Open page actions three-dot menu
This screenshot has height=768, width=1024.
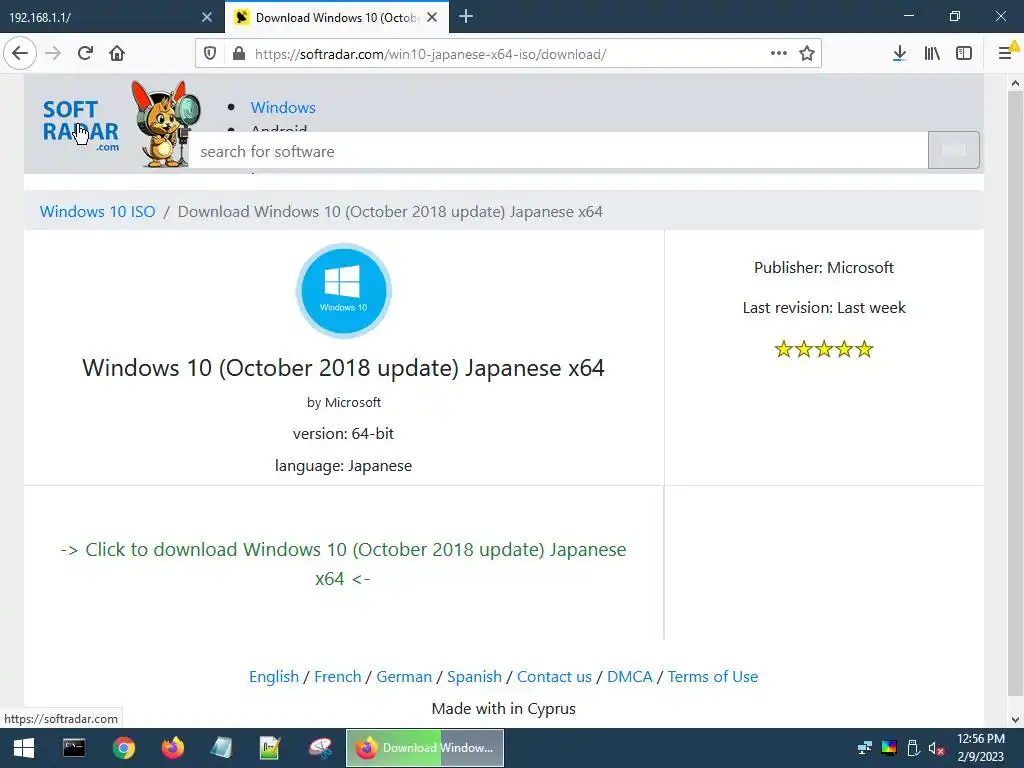(778, 54)
